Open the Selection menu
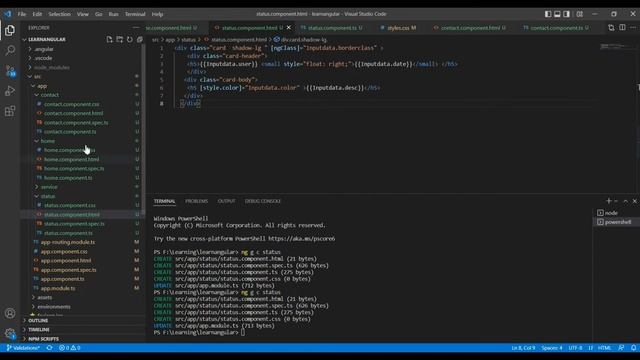Image resolution: width=640 pixels, height=360 pixels. pyautogui.click(x=60, y=14)
